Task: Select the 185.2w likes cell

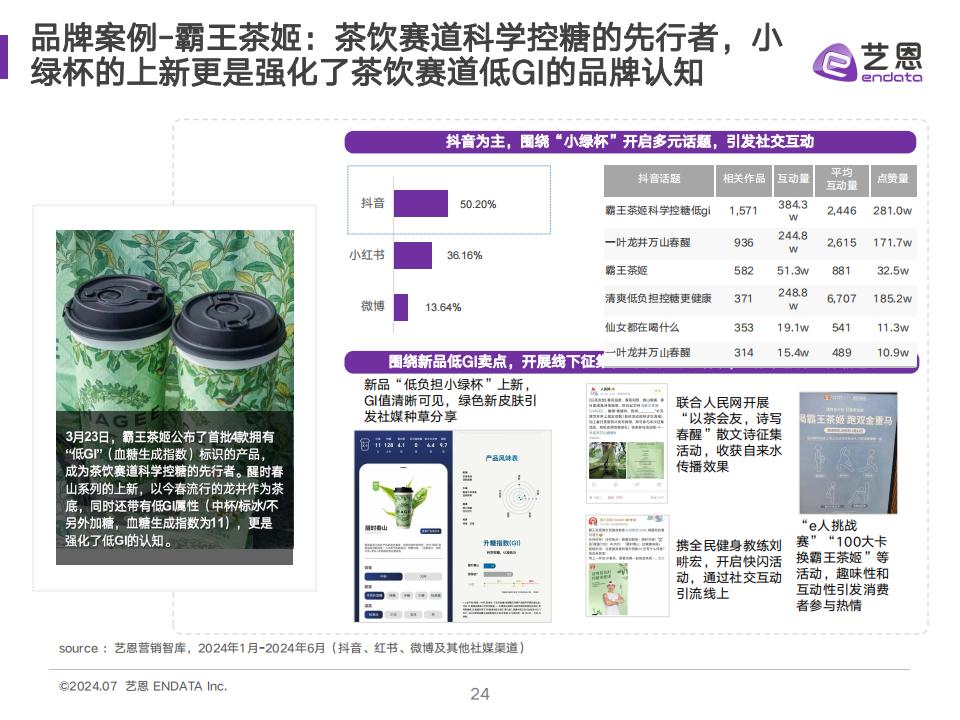Action: [x=893, y=299]
